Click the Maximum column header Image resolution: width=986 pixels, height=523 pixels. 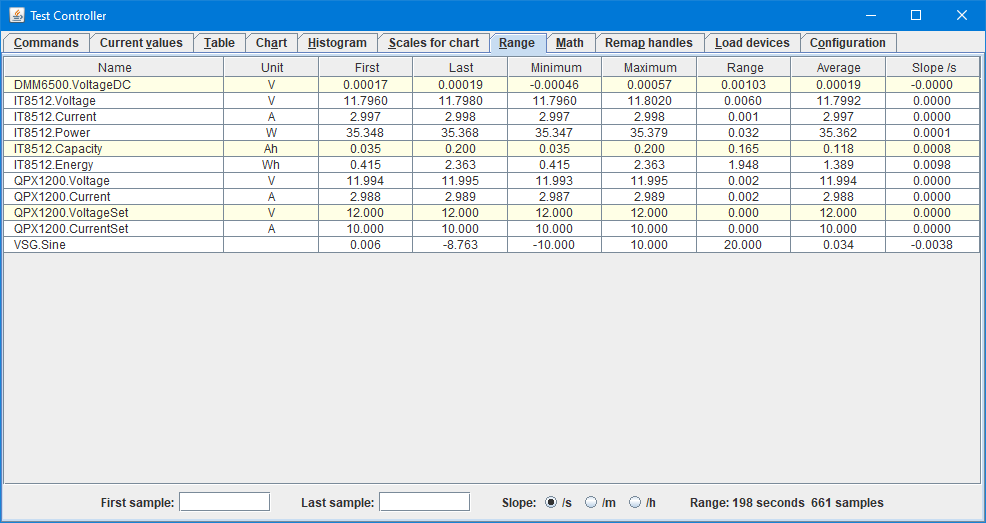click(x=650, y=67)
